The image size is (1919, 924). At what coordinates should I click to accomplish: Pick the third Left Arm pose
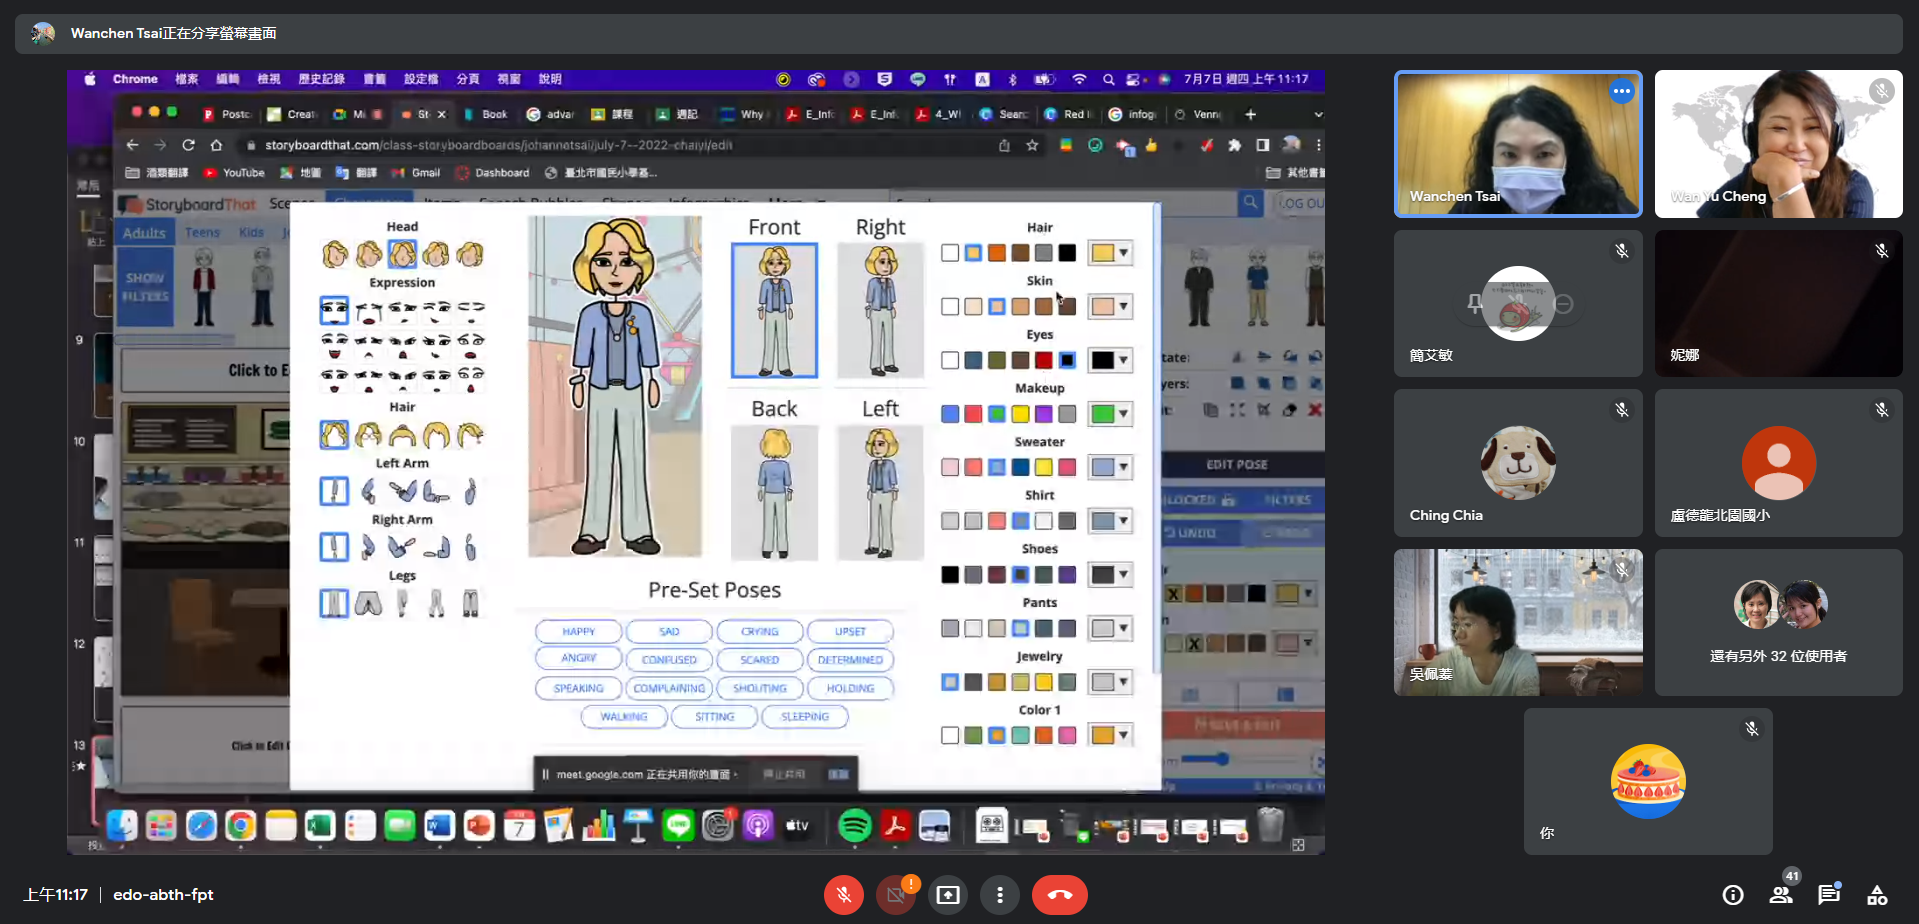[402, 491]
